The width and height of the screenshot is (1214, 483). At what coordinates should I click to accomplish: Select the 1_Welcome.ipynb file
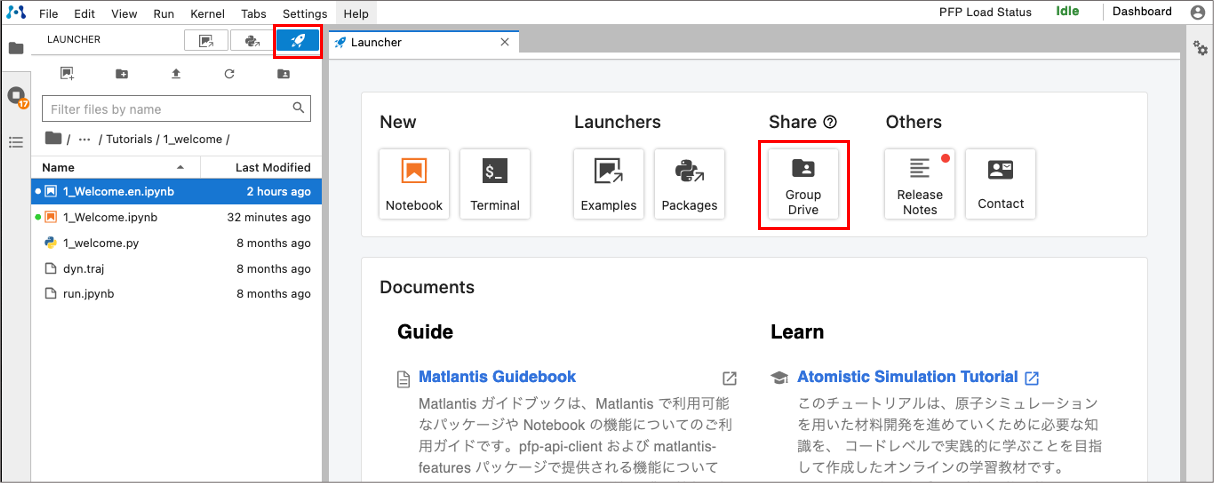click(x=110, y=217)
